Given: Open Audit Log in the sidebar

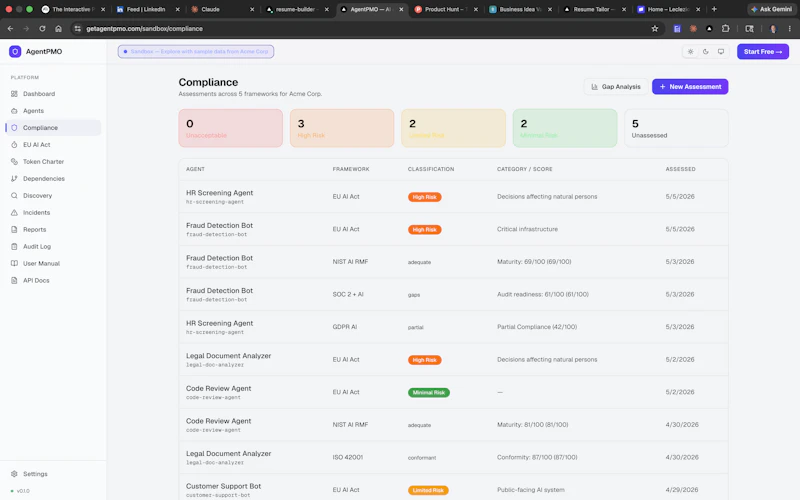Looking at the screenshot, I should pos(37,246).
